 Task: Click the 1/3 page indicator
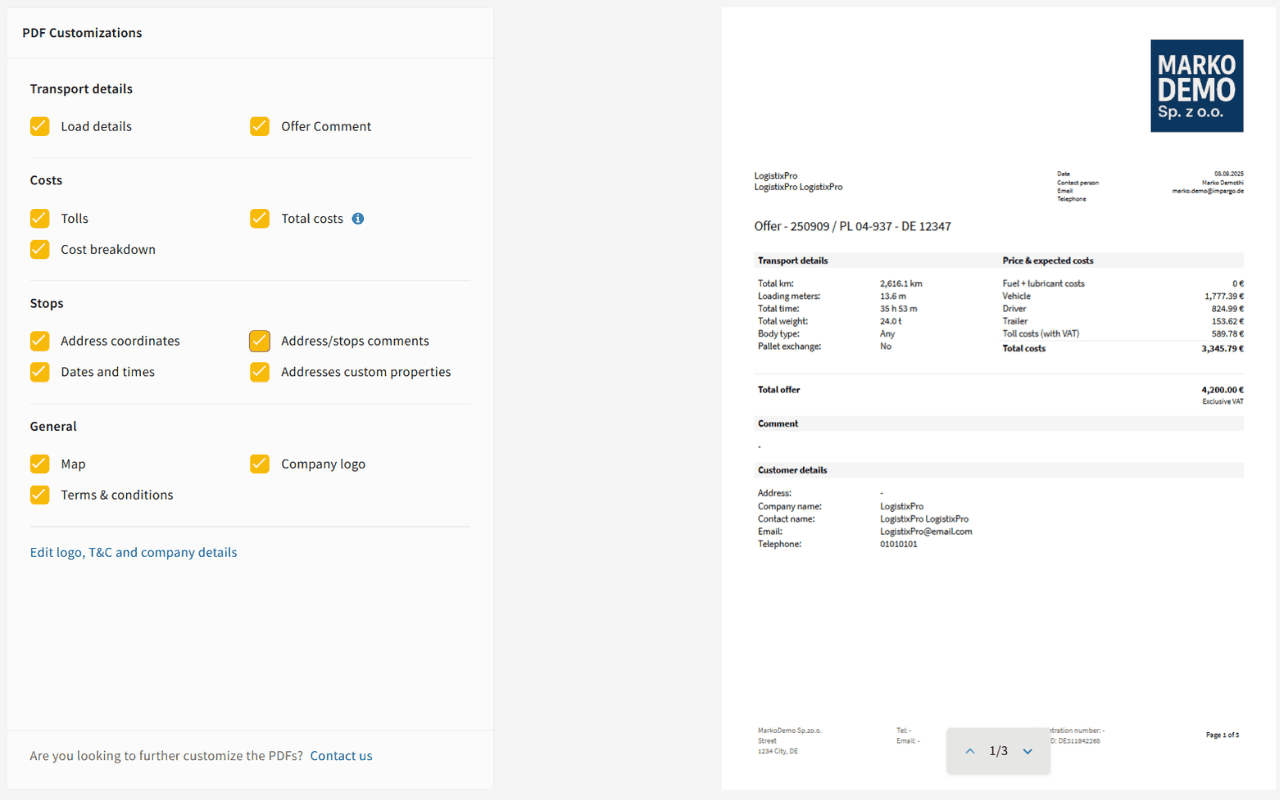[x=998, y=751]
